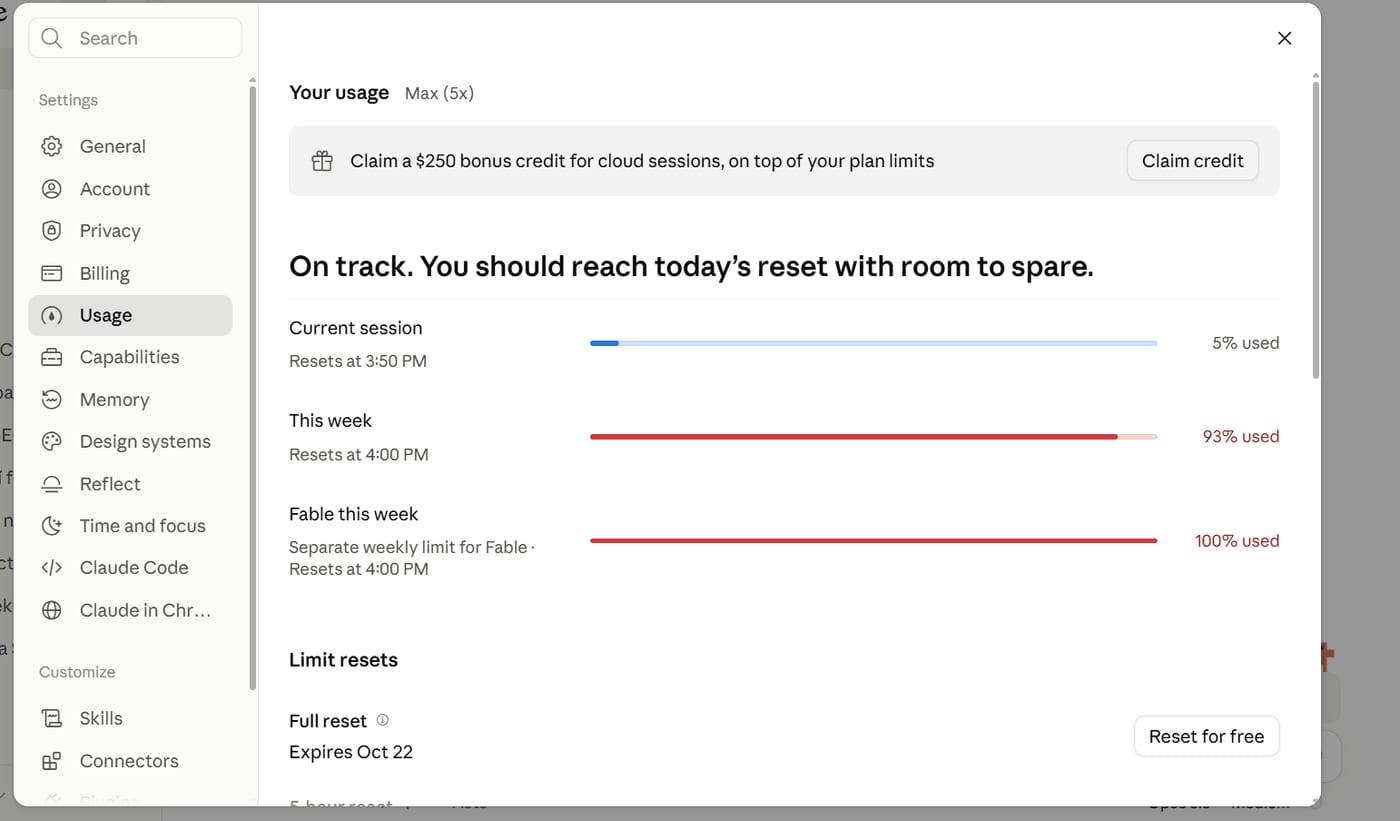Go to Account settings

(130, 189)
